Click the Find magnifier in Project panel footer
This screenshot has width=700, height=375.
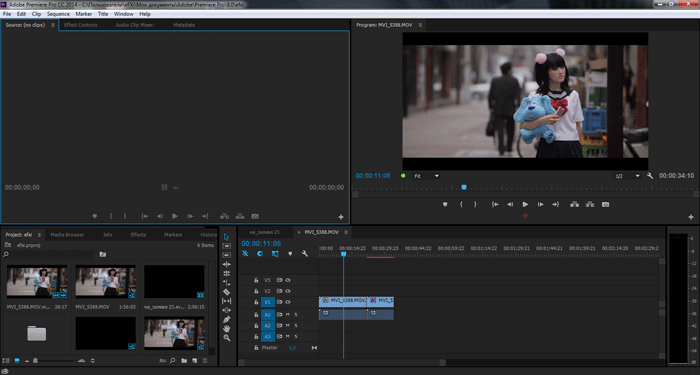pyautogui.click(x=172, y=361)
